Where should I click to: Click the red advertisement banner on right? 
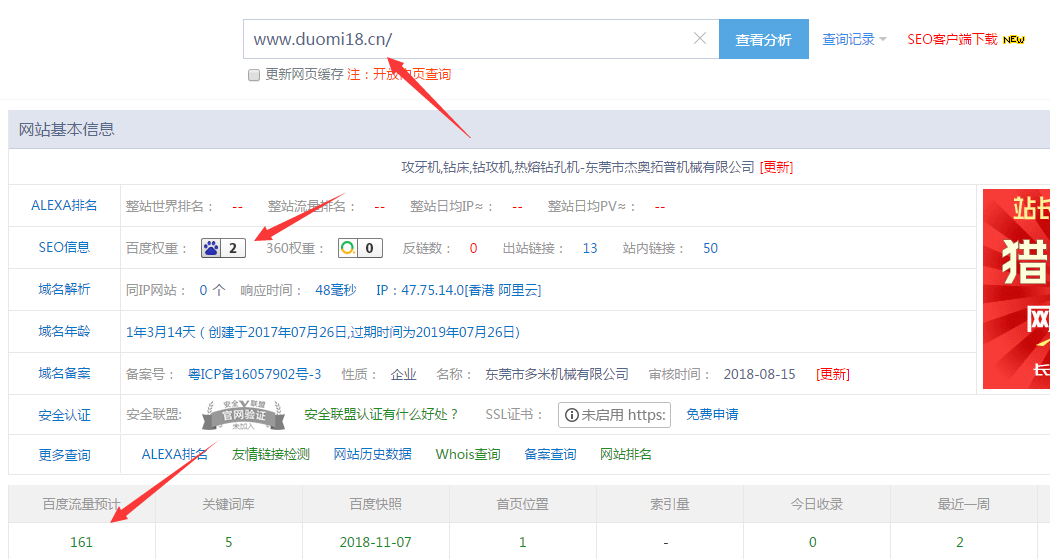(1015, 288)
